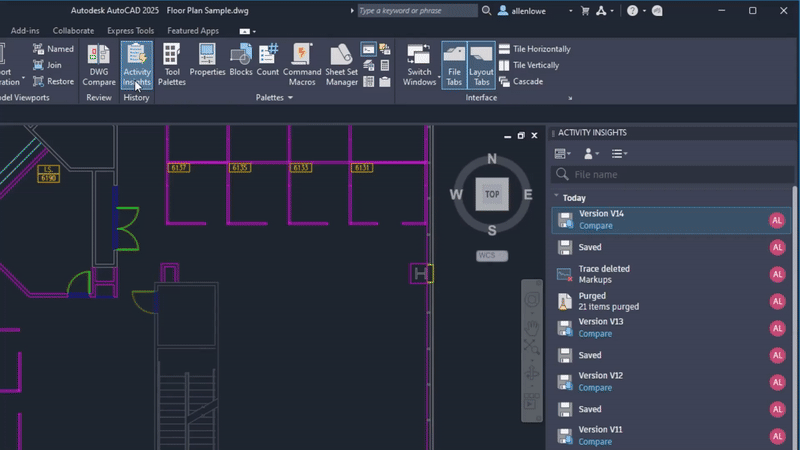800x450 pixels.
Task: Open the Blocks palette
Action: 241,60
